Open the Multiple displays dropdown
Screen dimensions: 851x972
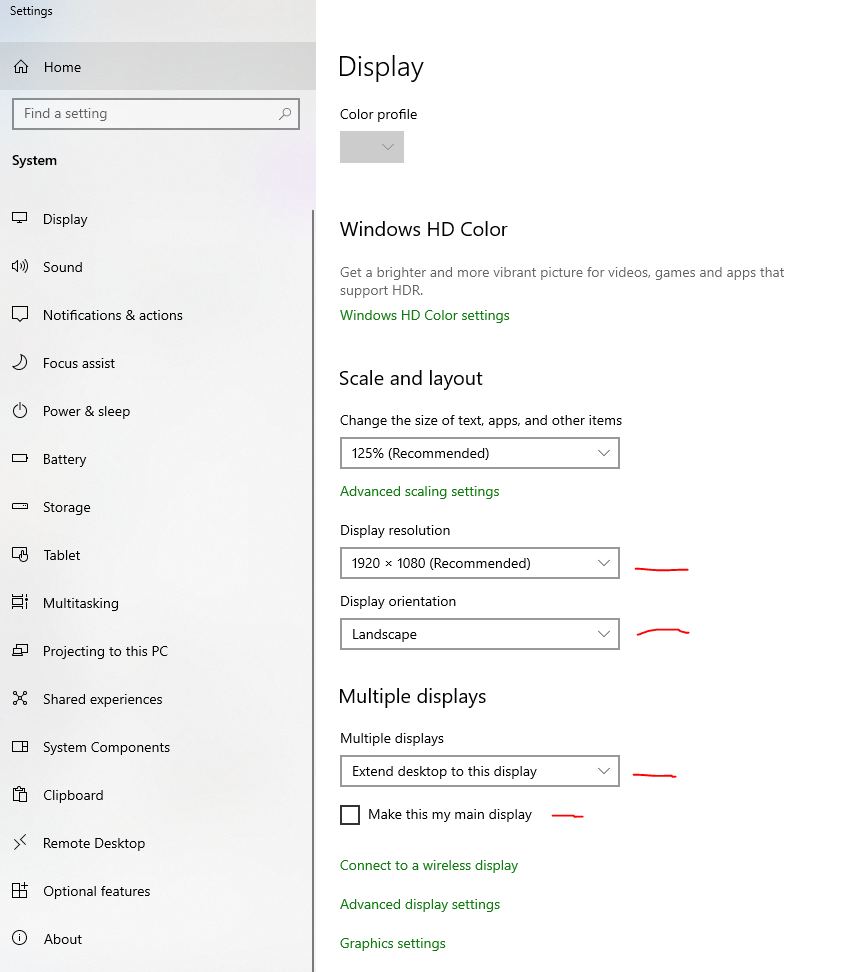tap(480, 771)
